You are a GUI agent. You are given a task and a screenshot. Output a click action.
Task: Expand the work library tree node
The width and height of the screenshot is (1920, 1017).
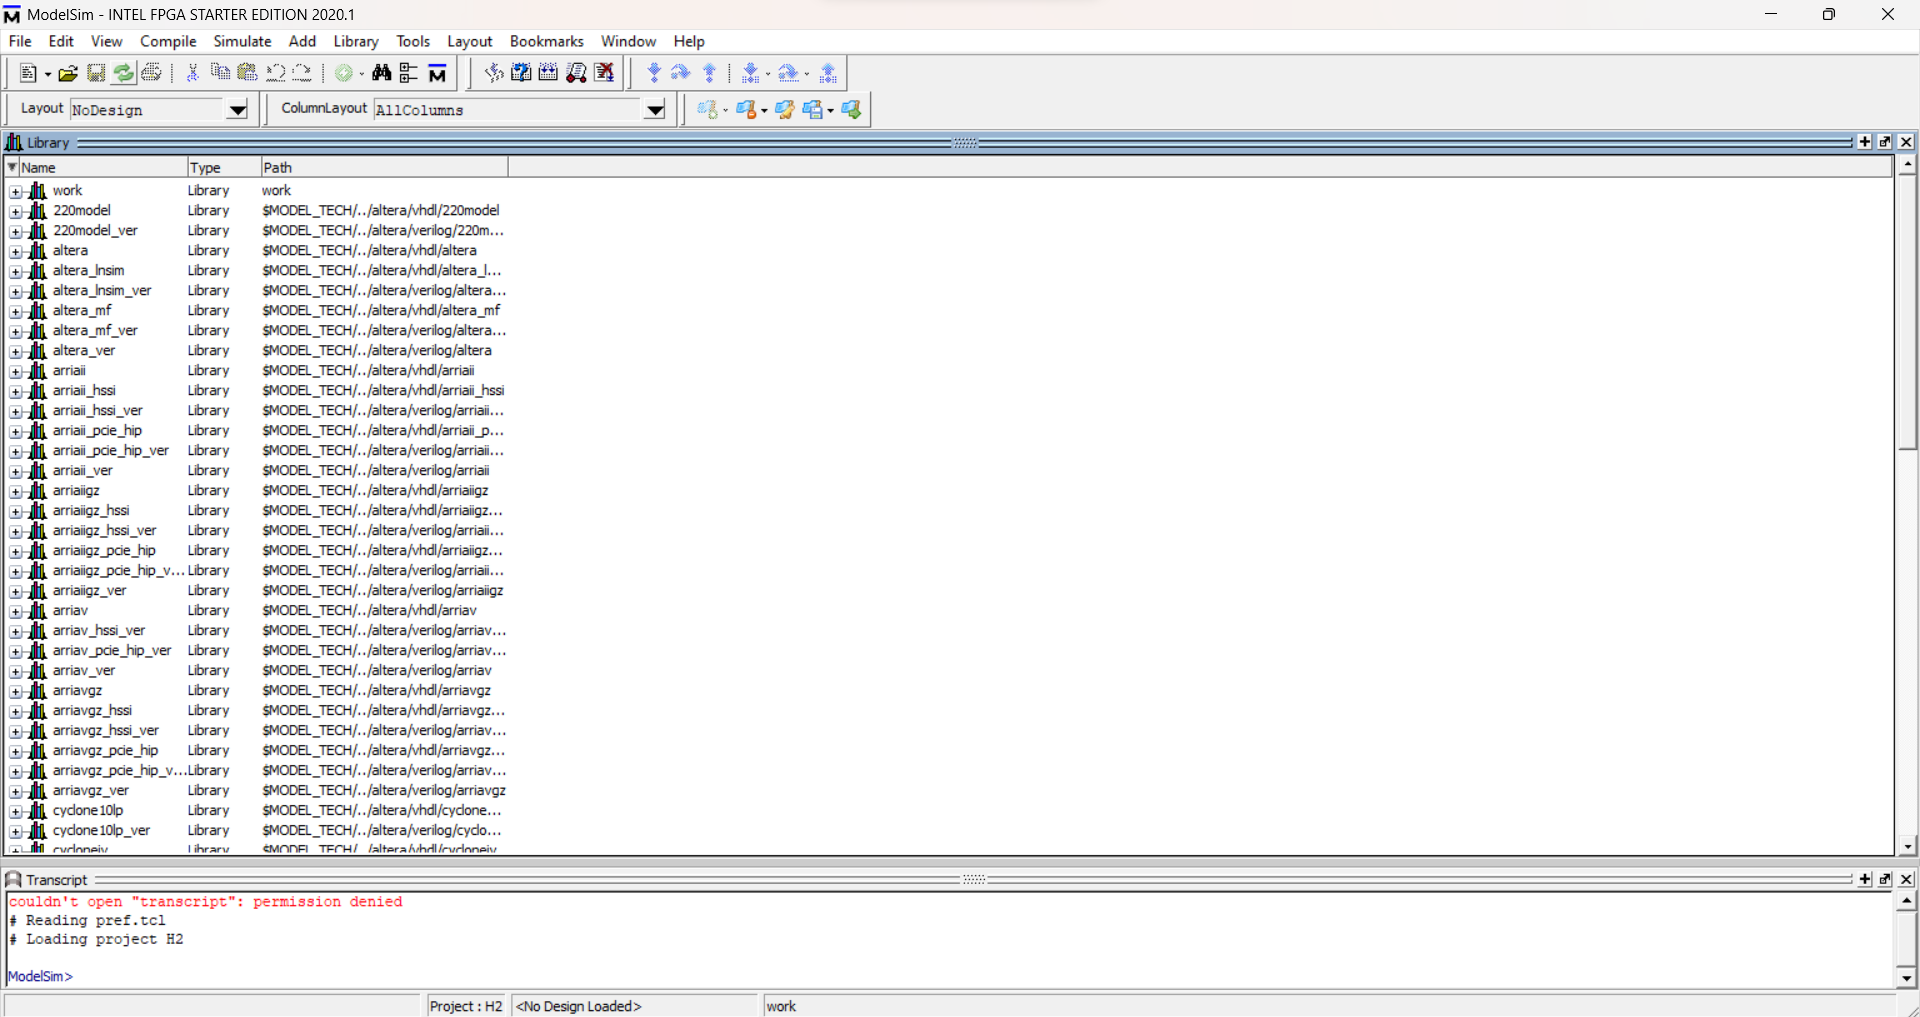click(15, 191)
